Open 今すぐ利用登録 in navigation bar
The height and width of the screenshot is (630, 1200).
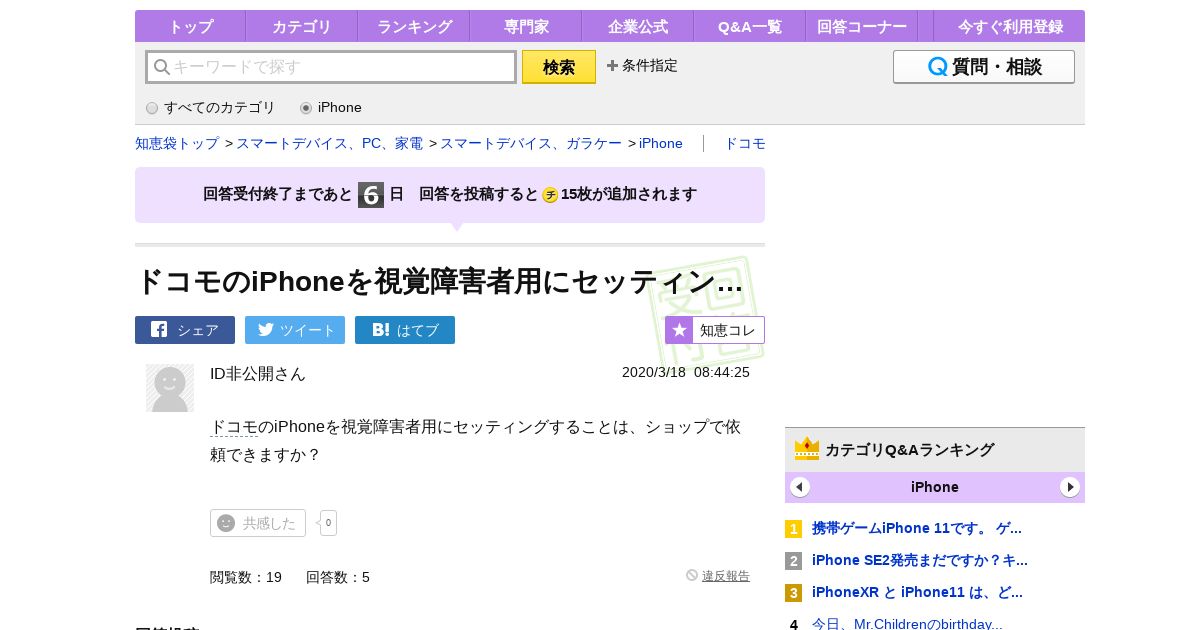1010,26
